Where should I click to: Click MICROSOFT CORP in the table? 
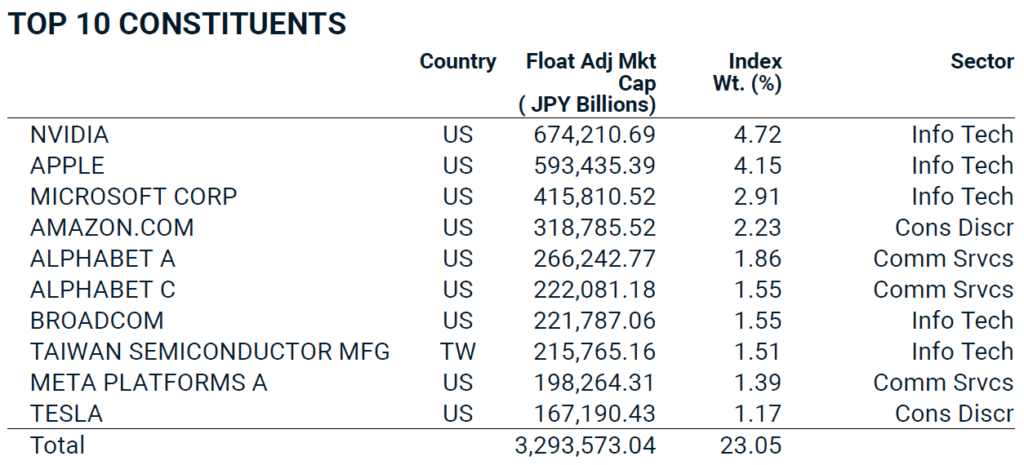(133, 197)
